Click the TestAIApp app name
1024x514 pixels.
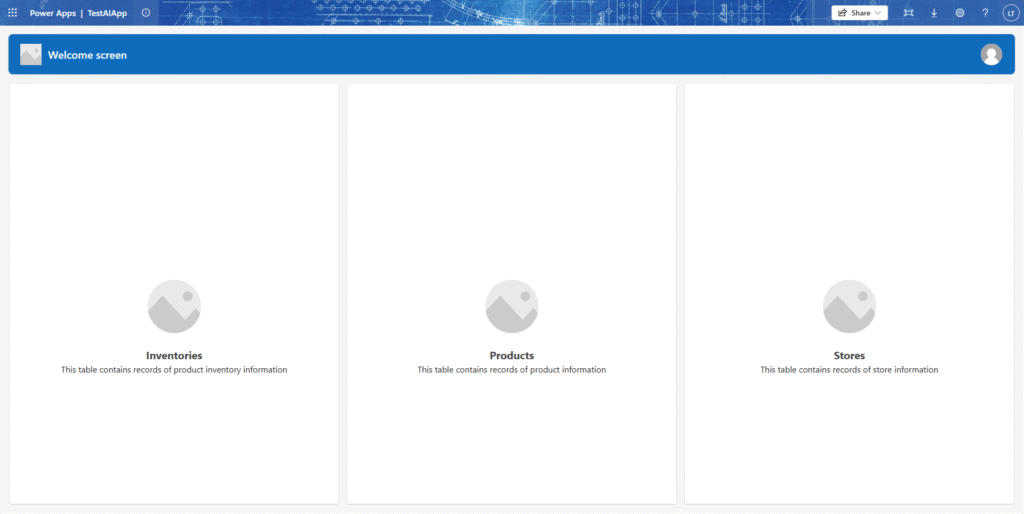(x=107, y=13)
